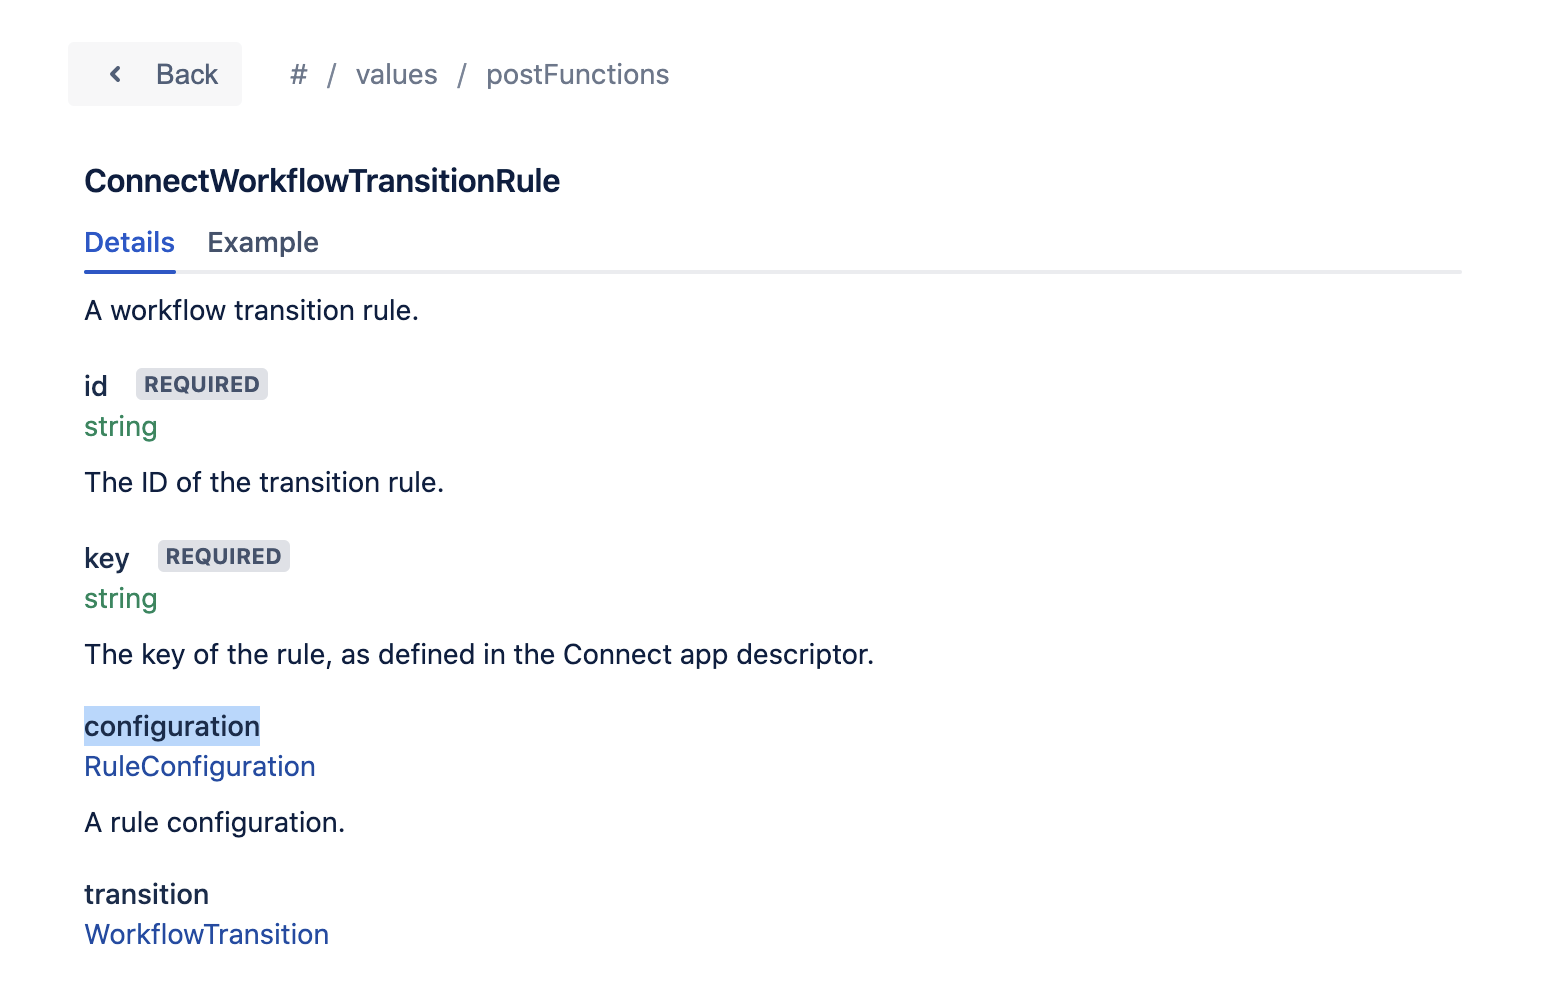The height and width of the screenshot is (998, 1552).
Task: Select the highlighted configuration field name
Action: [x=171, y=726]
